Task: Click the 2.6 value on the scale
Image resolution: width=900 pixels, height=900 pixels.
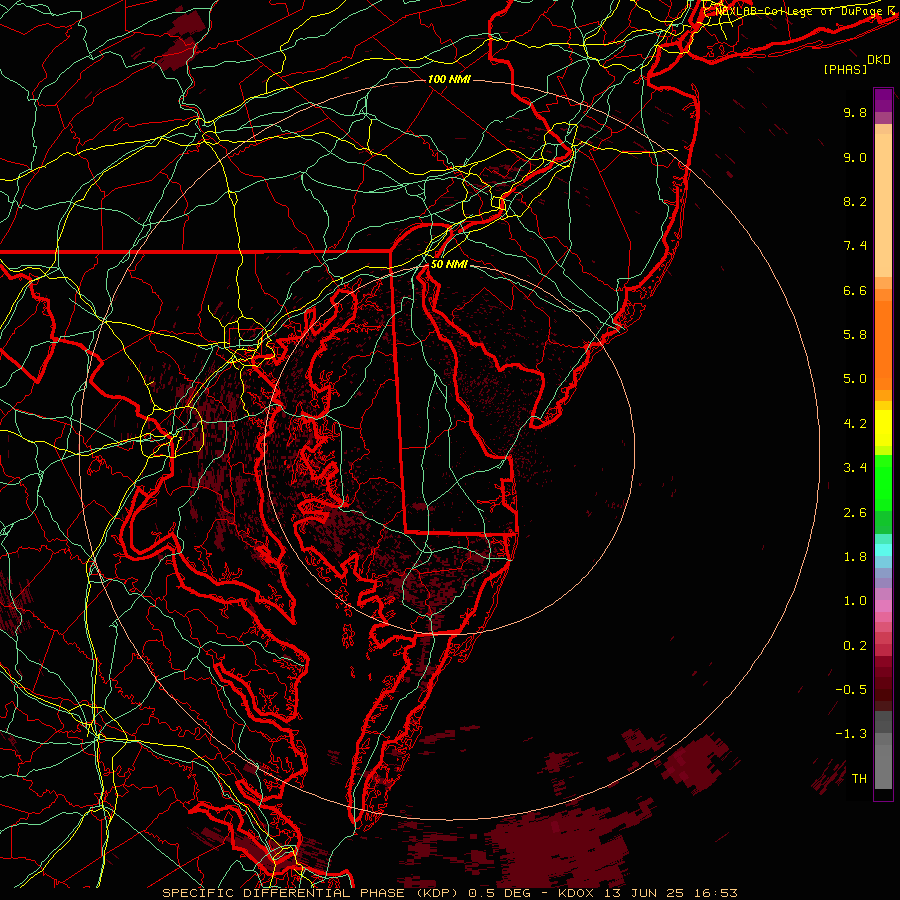Action: tap(855, 513)
